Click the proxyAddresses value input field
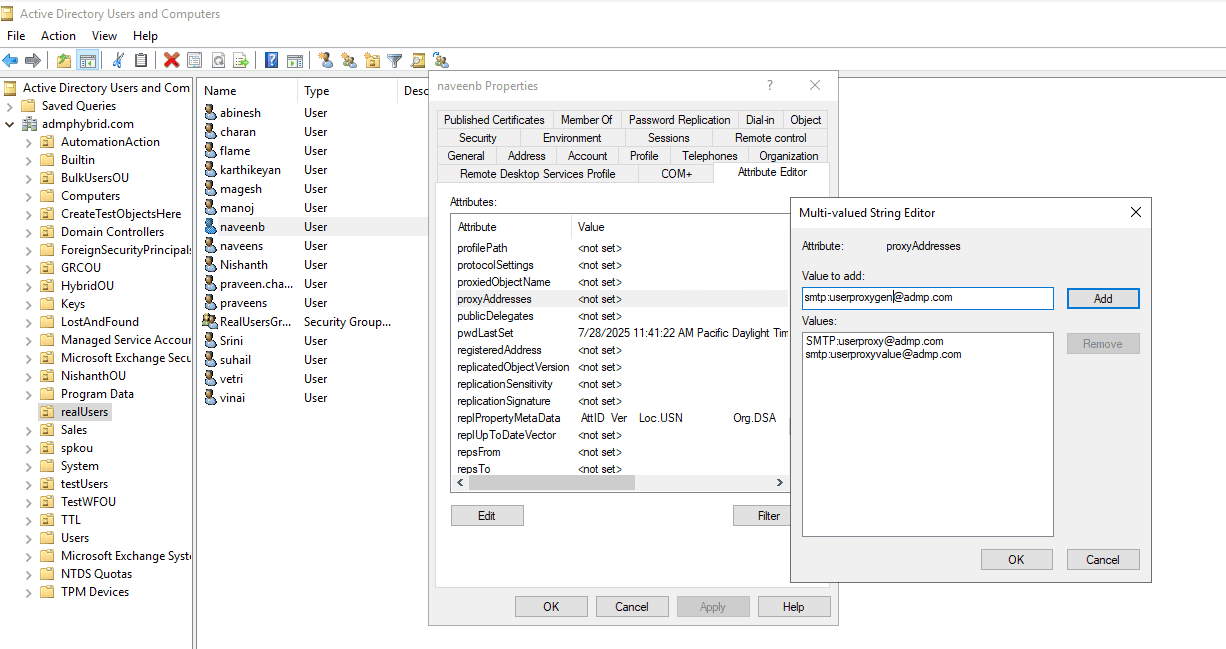This screenshot has width=1226, height=649. coord(925,298)
